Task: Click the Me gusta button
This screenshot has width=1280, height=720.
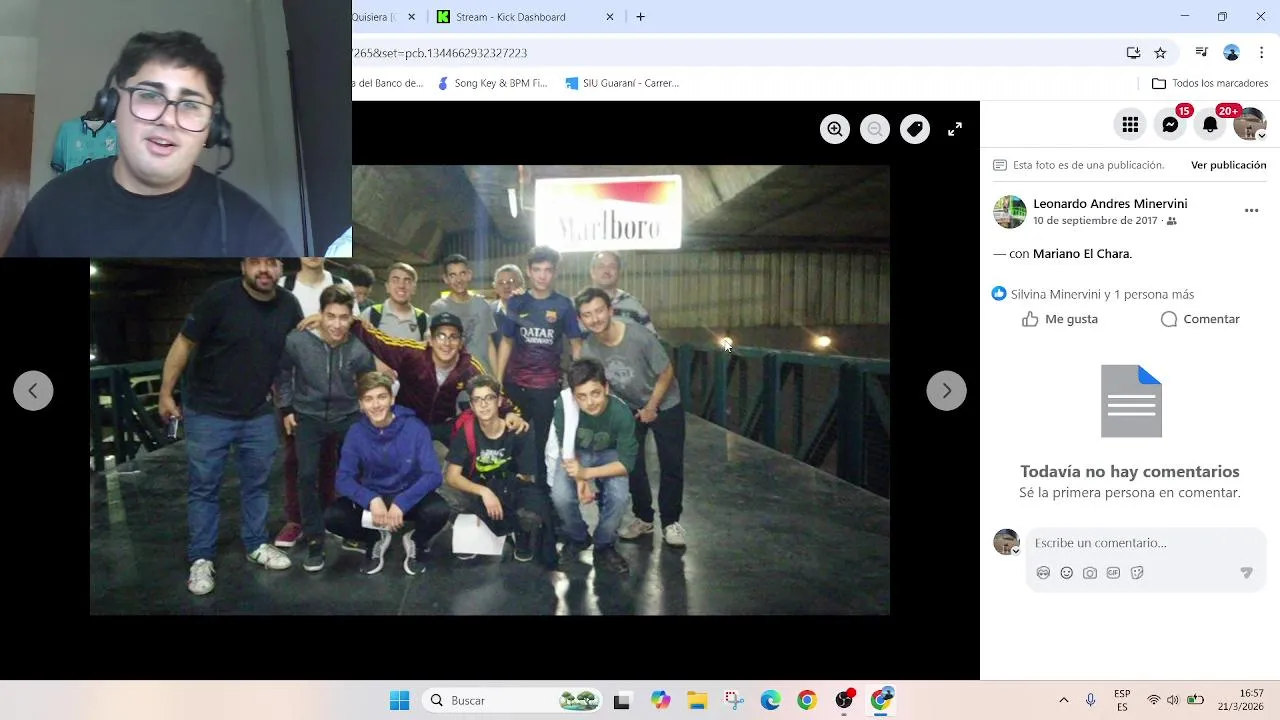Action: click(x=1060, y=319)
